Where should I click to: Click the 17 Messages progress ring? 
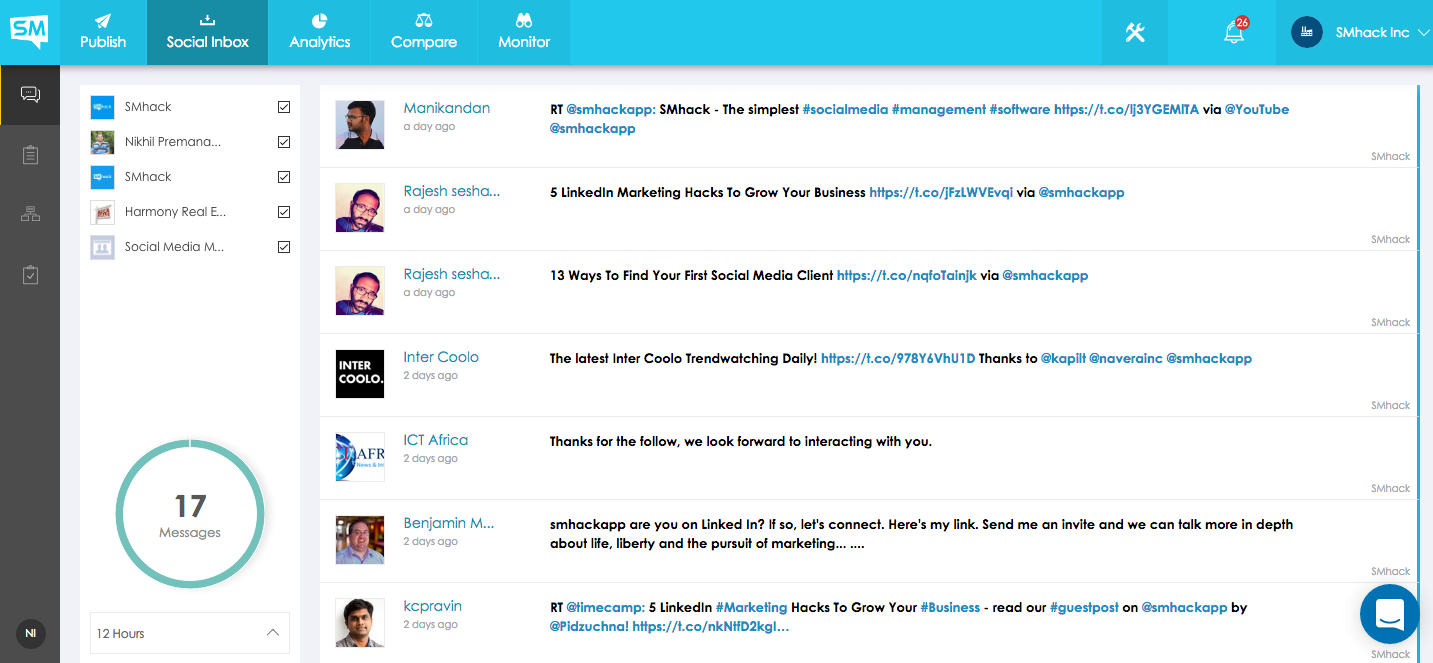190,513
